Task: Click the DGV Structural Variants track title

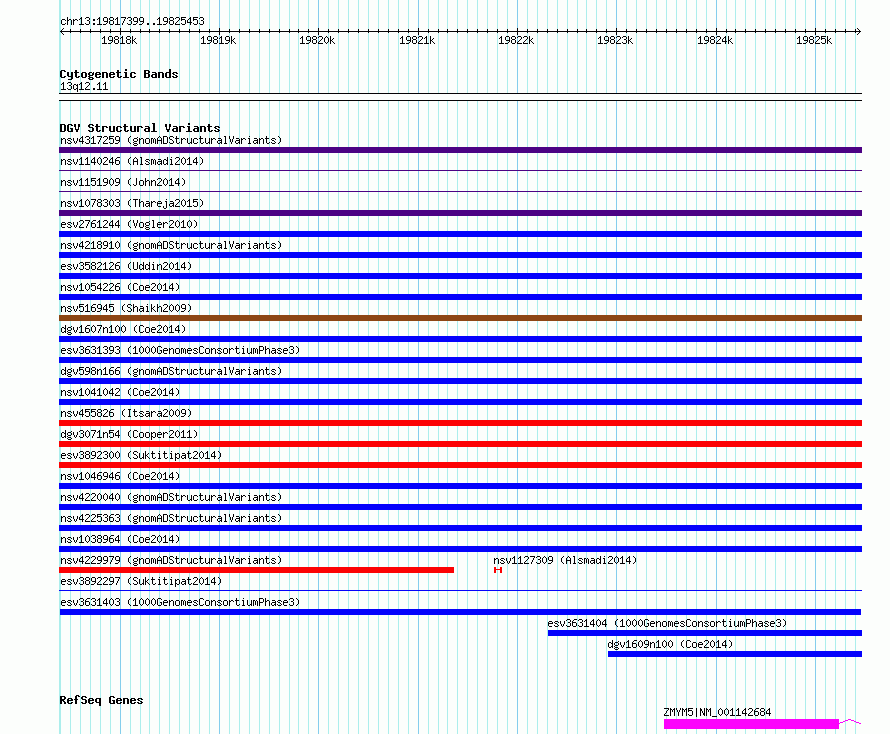Action: click(x=140, y=128)
